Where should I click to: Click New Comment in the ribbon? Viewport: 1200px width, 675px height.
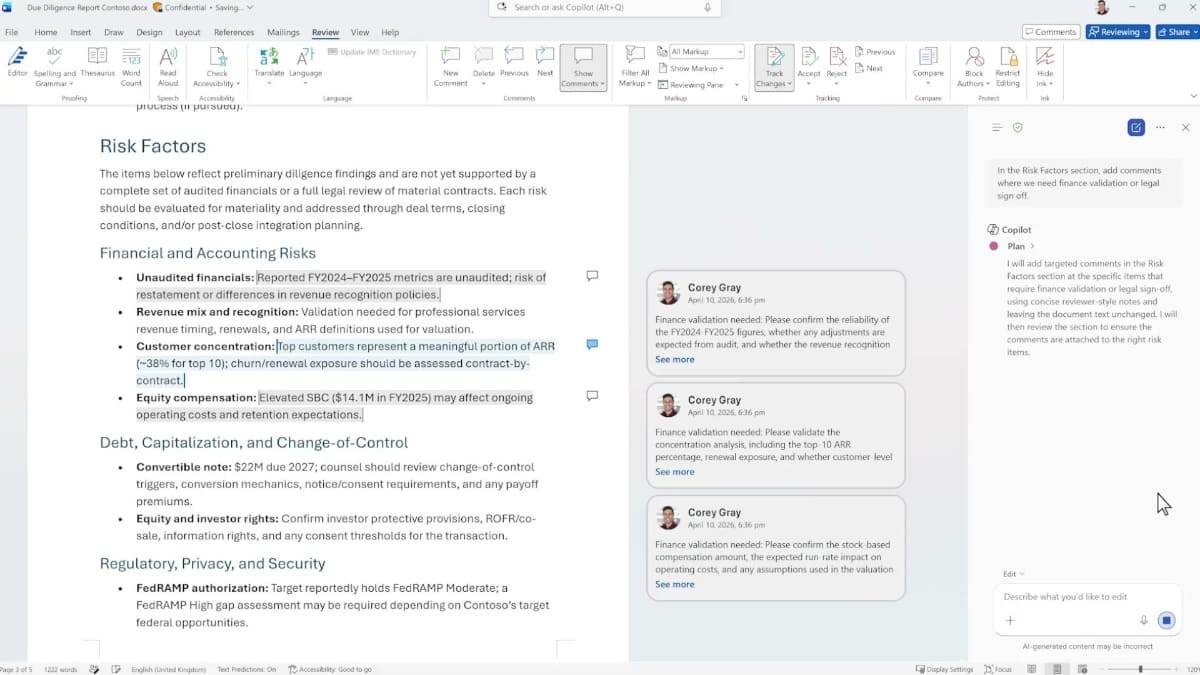(451, 66)
